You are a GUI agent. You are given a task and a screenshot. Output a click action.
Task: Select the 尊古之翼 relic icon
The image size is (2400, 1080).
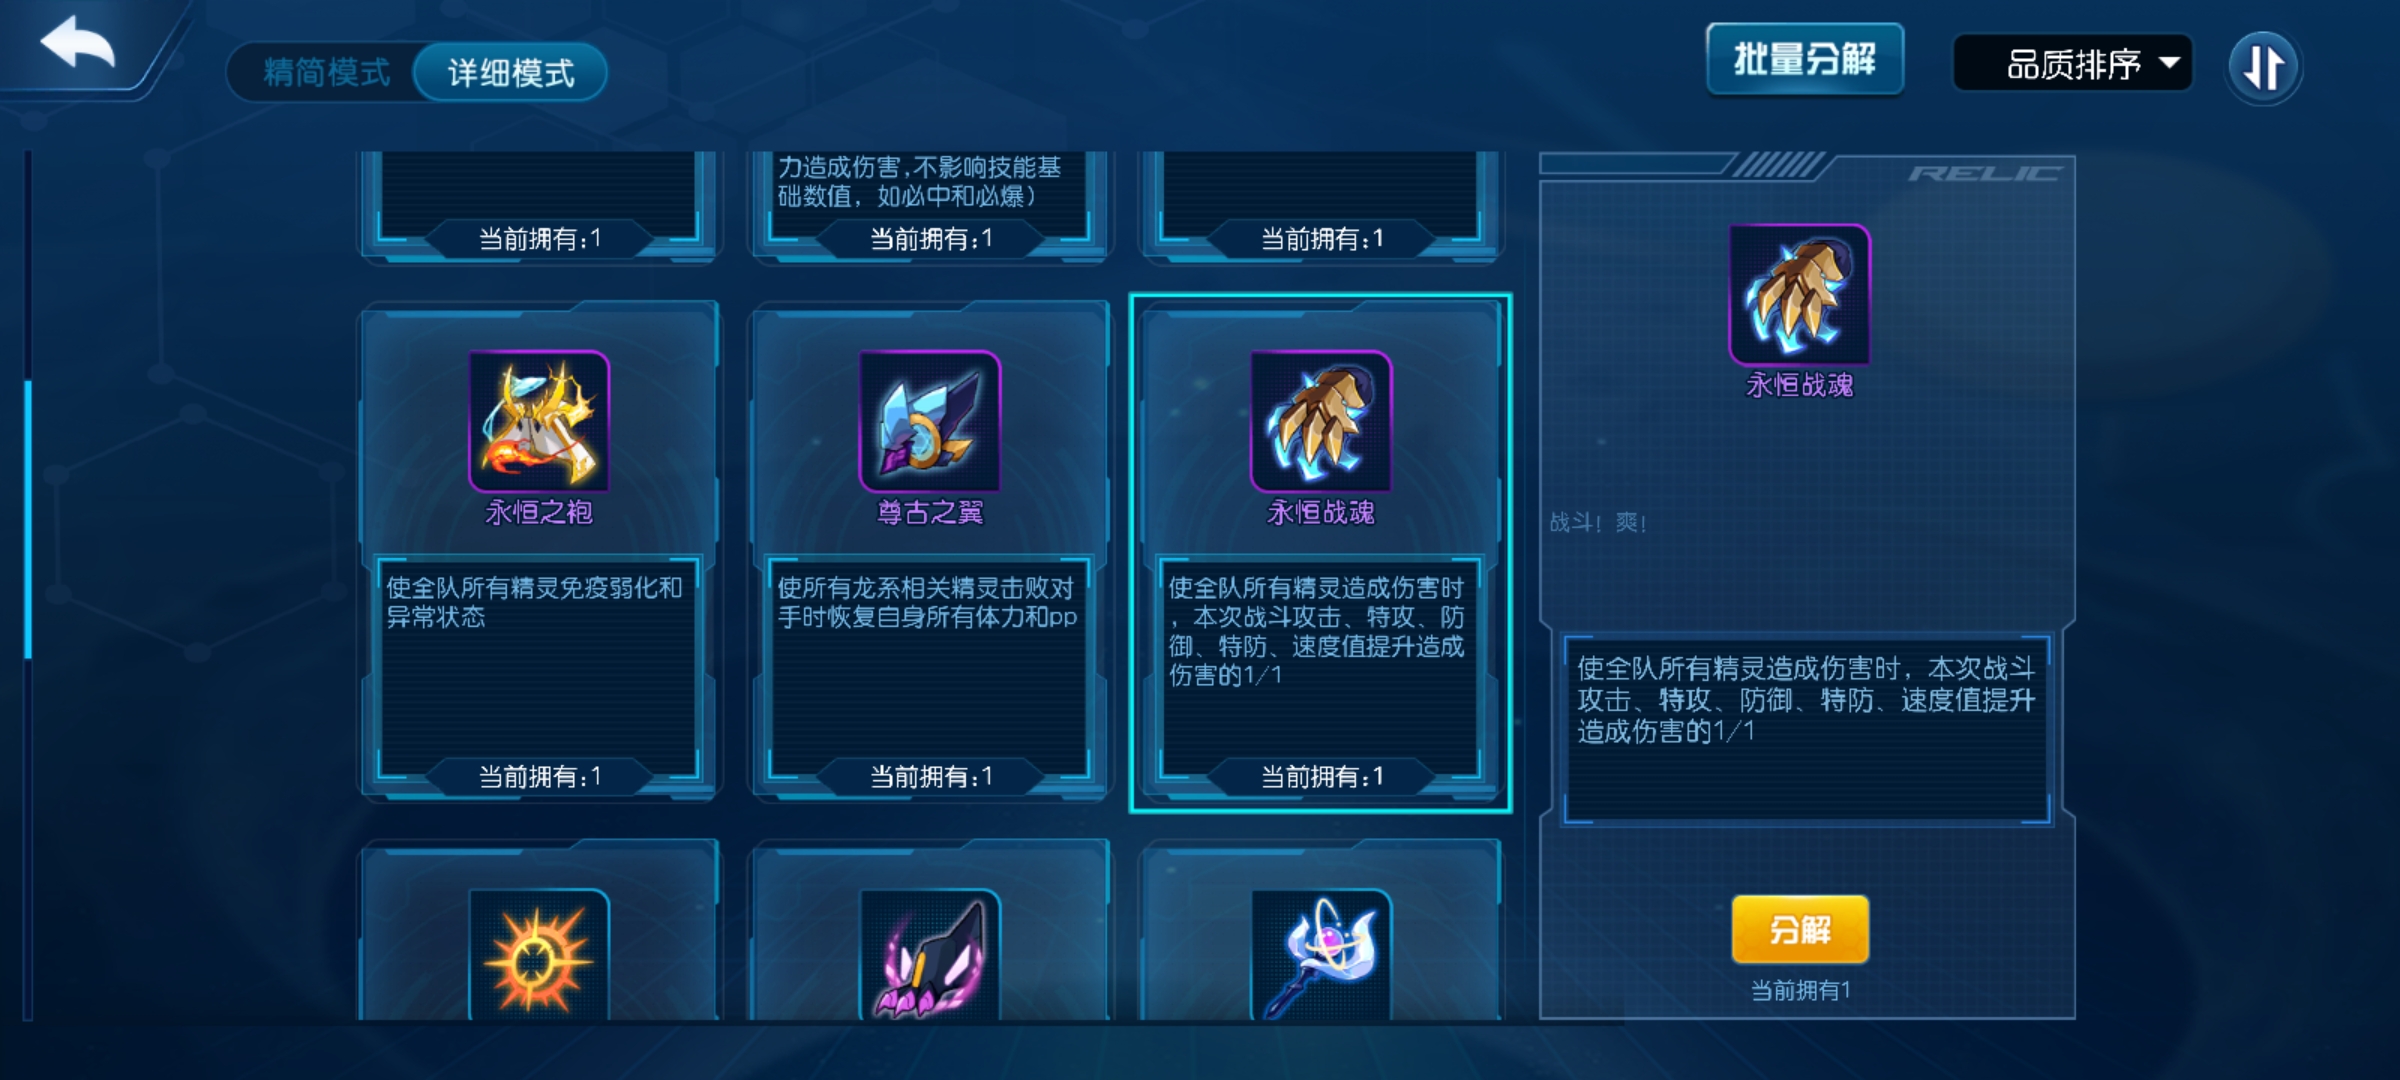pyautogui.click(x=930, y=421)
